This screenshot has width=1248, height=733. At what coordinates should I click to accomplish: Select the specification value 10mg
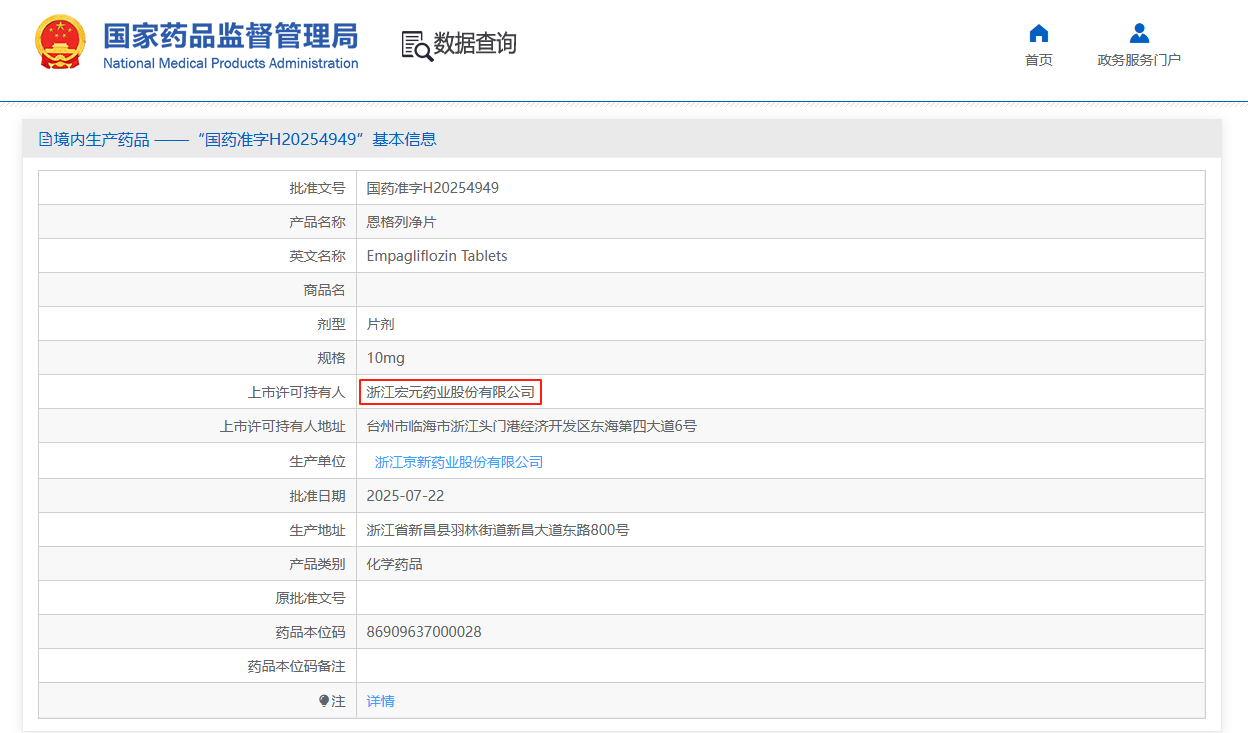pos(386,358)
